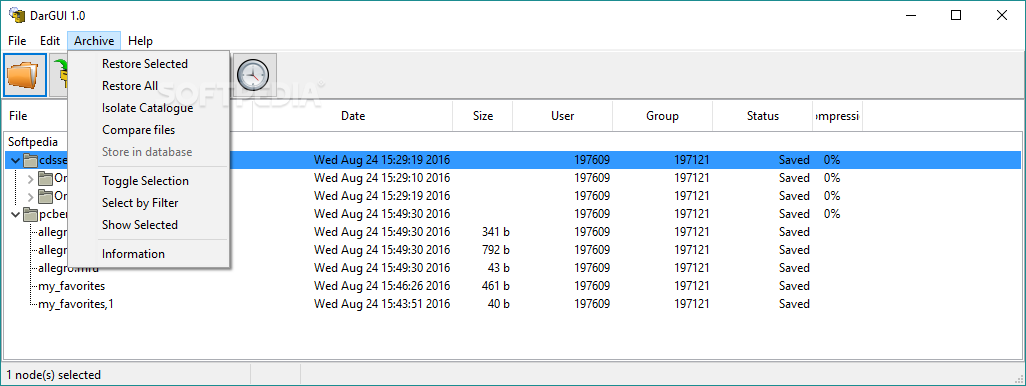Image resolution: width=1026 pixels, height=386 pixels.
Task: Collapse the pcber folder node
Action: point(15,214)
